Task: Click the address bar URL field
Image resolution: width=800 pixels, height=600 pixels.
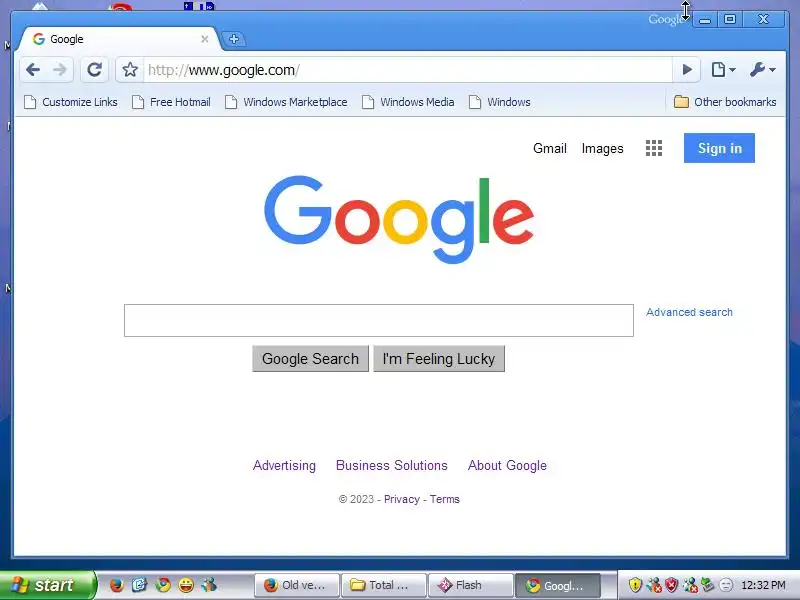Action: (x=408, y=70)
